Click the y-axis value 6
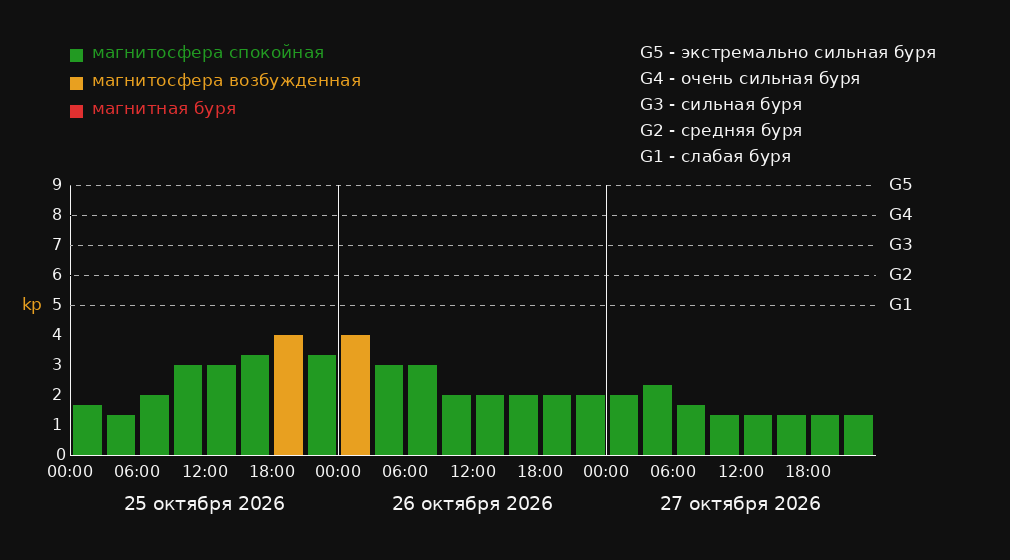1010x560 pixels. pyautogui.click(x=57, y=275)
